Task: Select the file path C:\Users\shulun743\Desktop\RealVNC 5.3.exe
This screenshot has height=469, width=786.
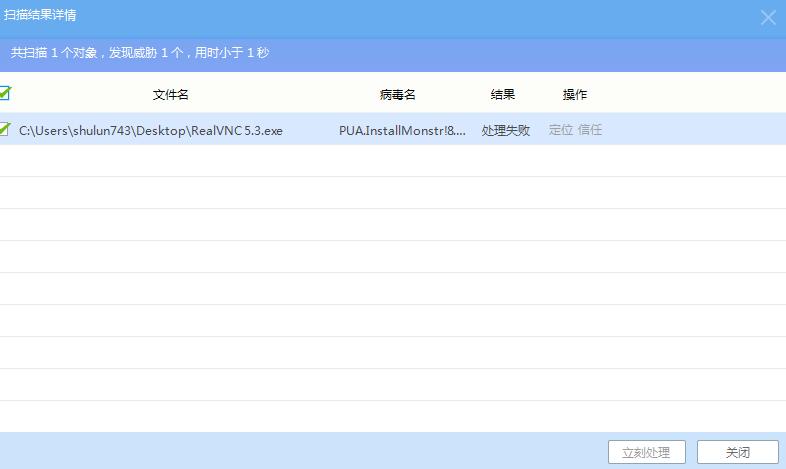Action: coord(151,131)
